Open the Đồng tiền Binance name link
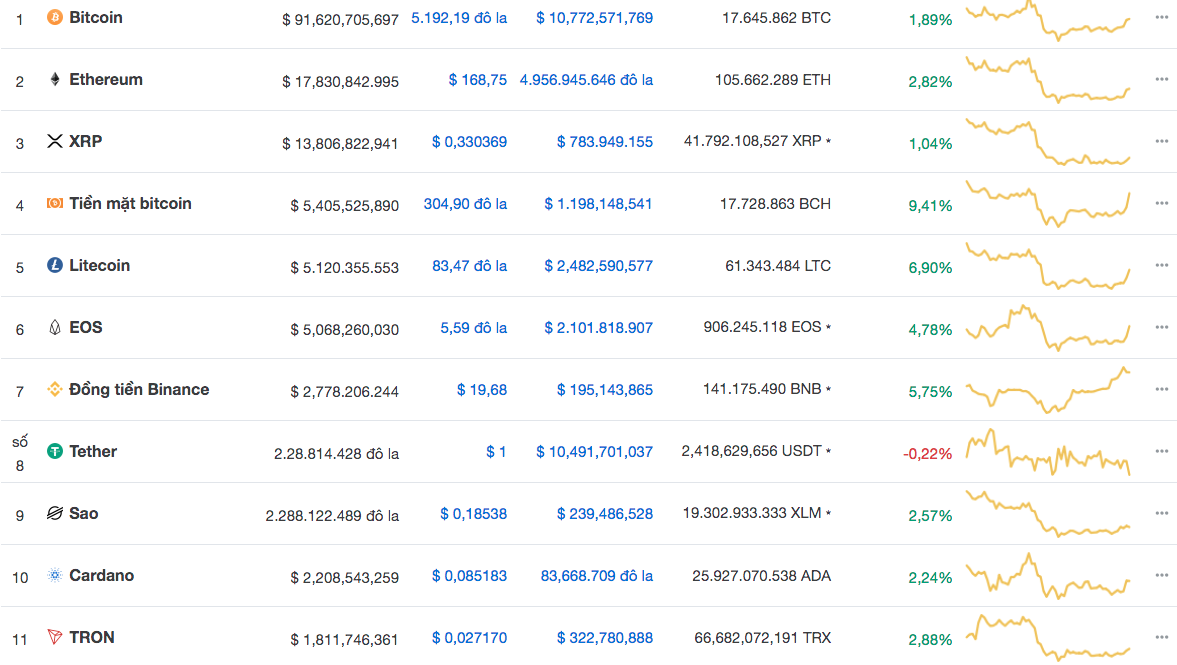This screenshot has width=1177, height=665. click(139, 389)
